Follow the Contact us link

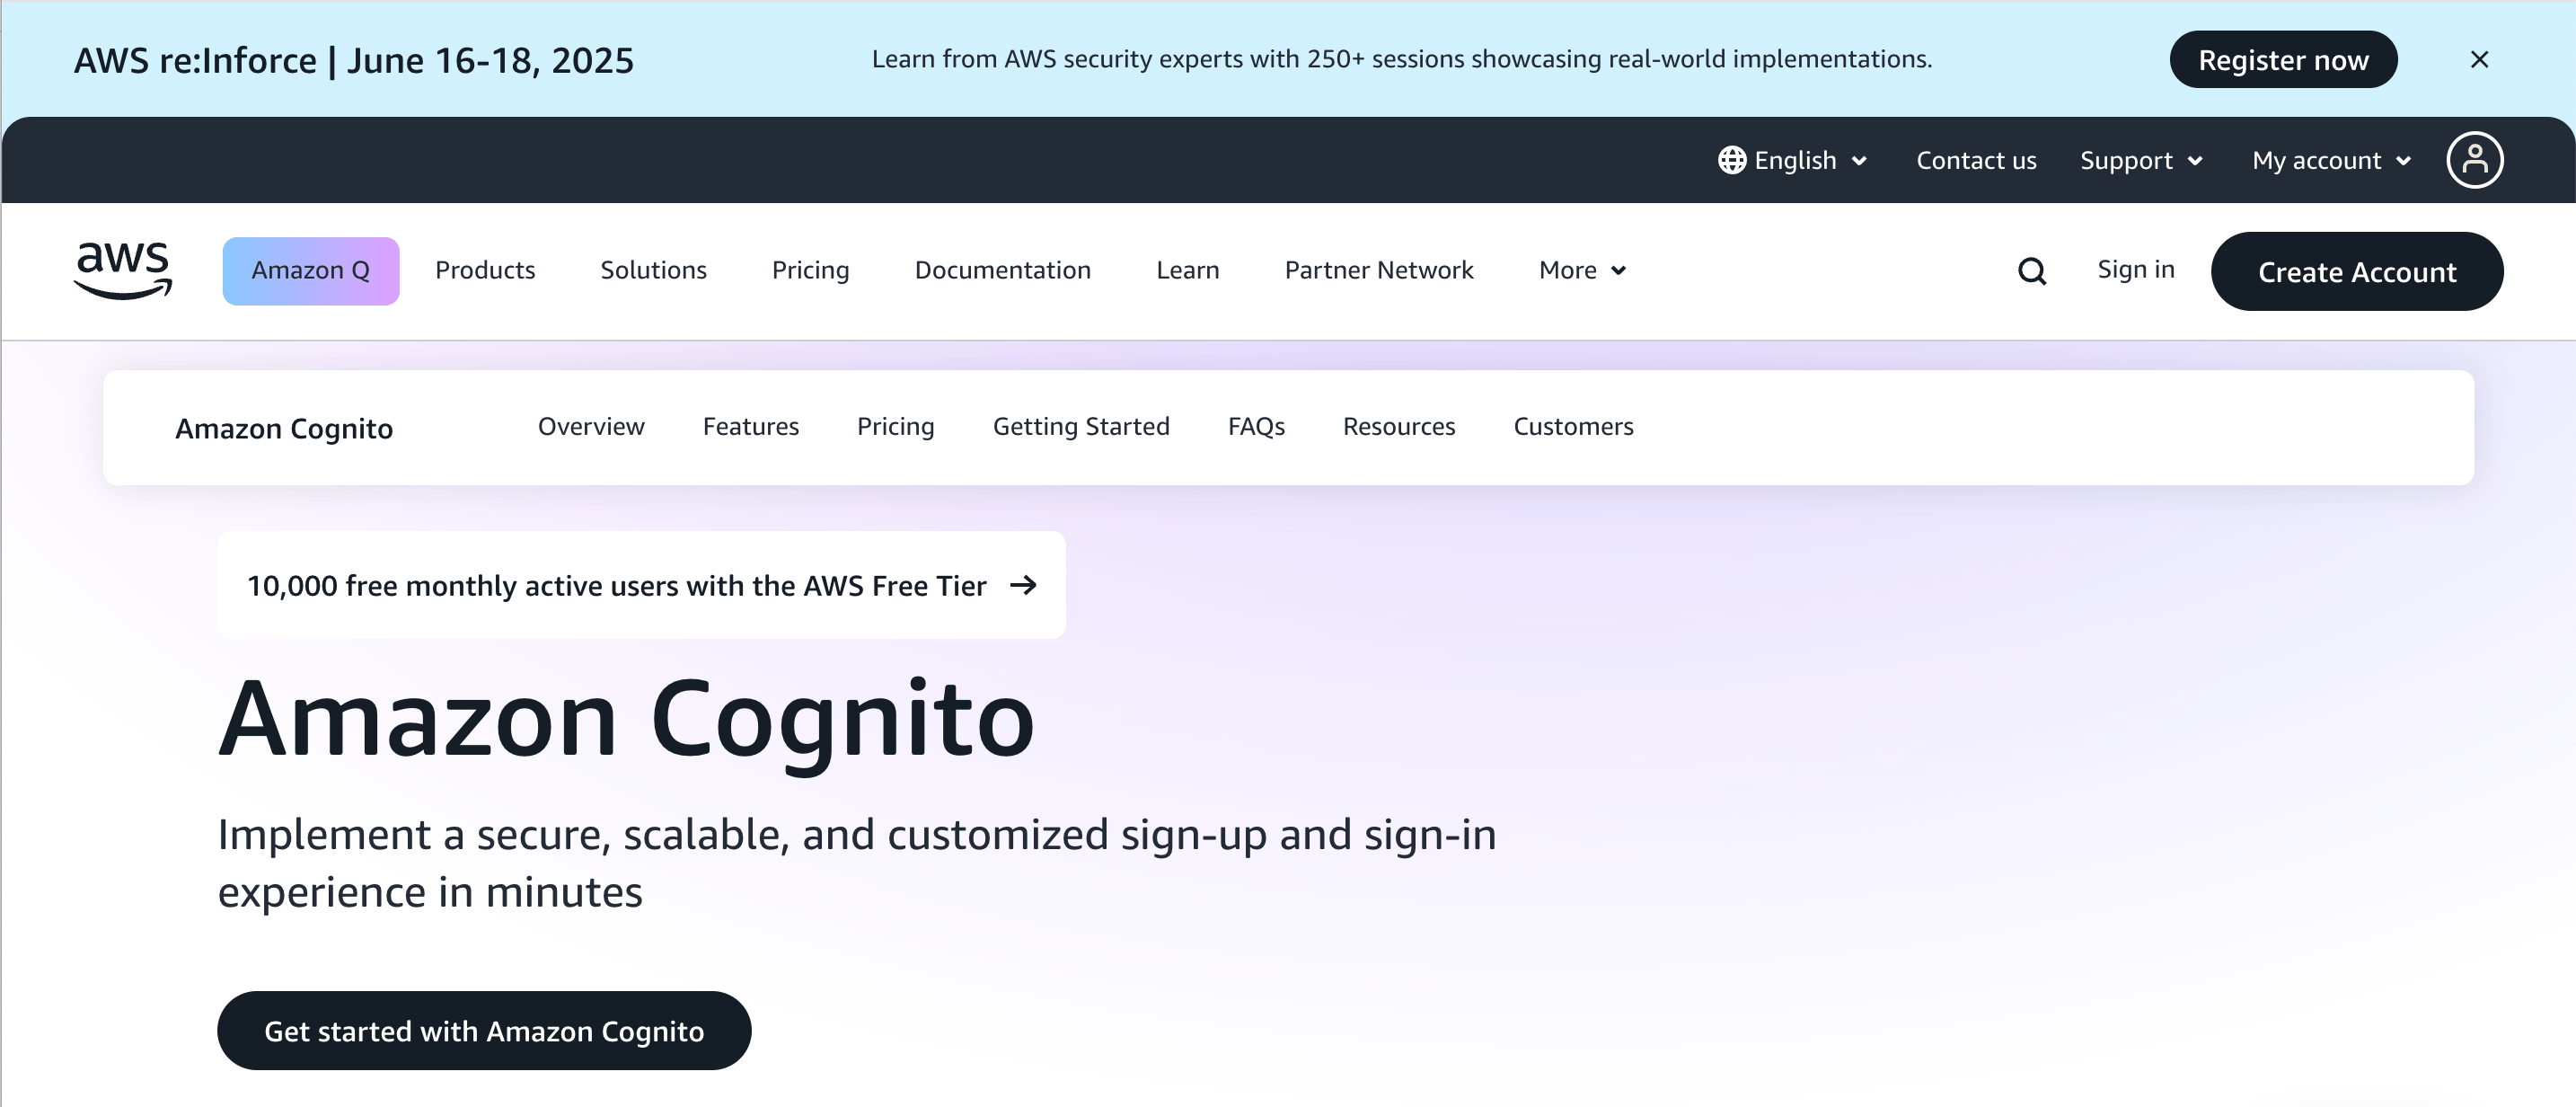(x=1976, y=160)
